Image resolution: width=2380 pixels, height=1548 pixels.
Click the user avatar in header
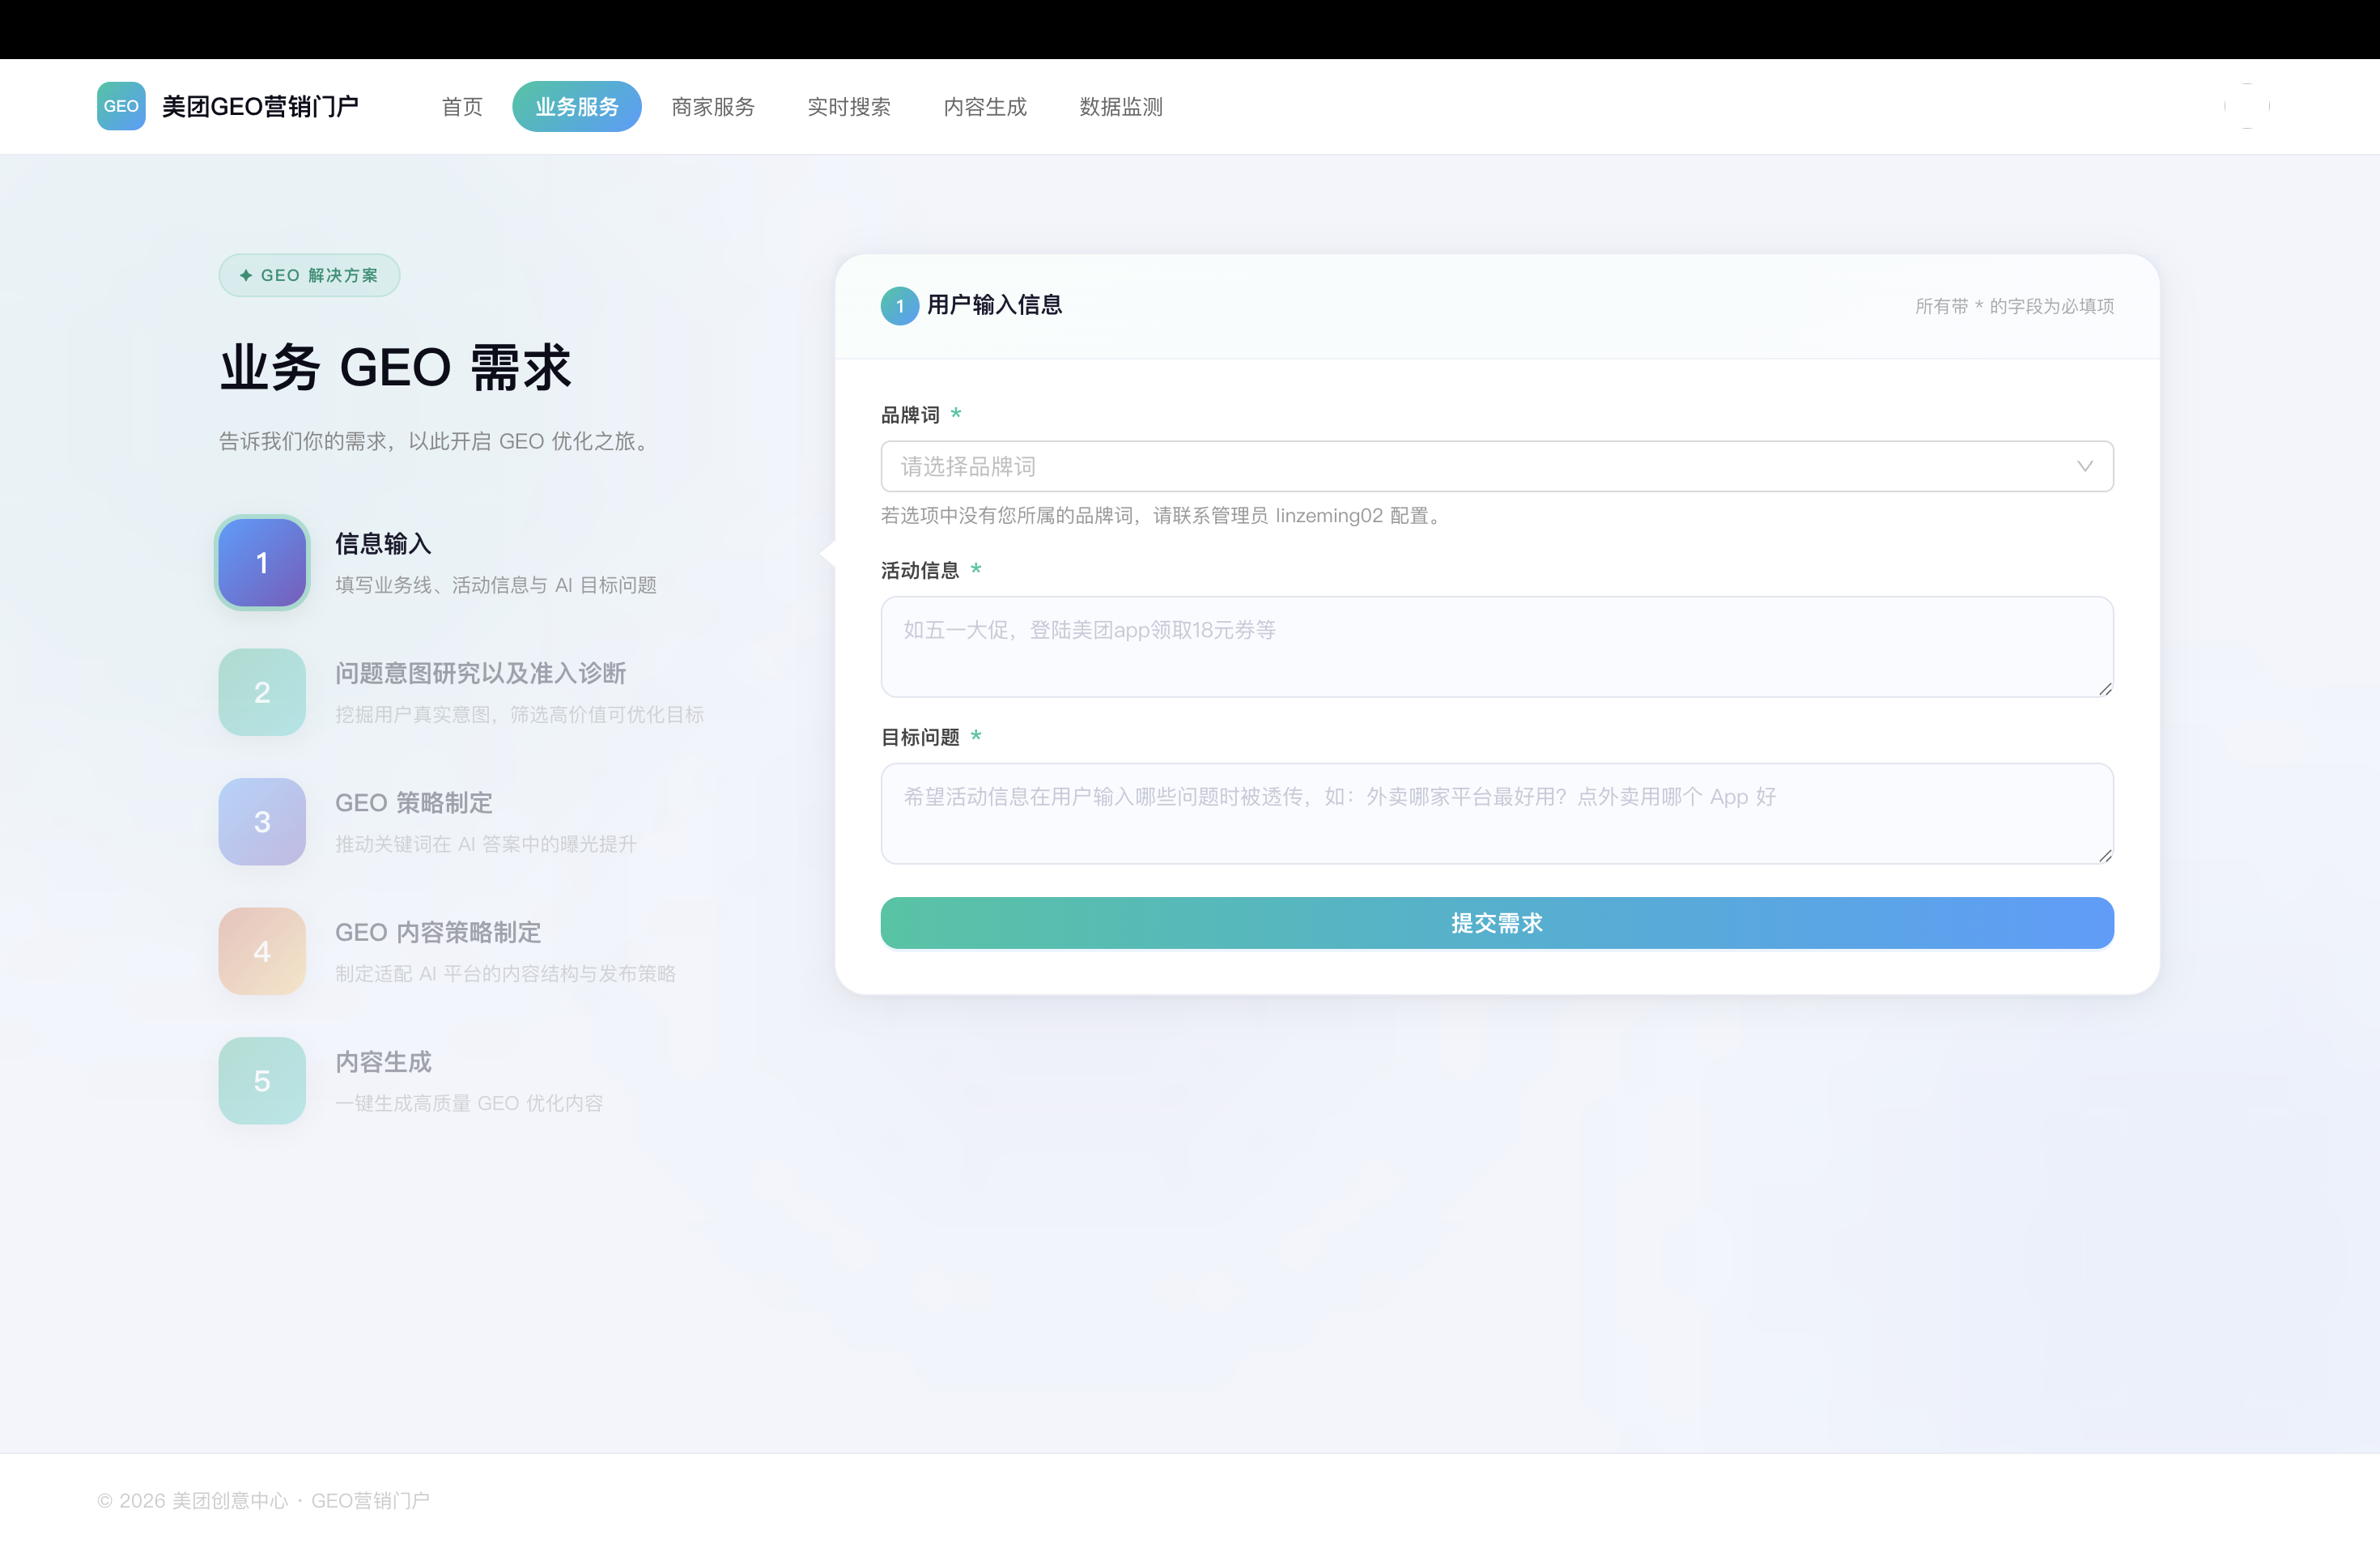pyautogui.click(x=2247, y=106)
